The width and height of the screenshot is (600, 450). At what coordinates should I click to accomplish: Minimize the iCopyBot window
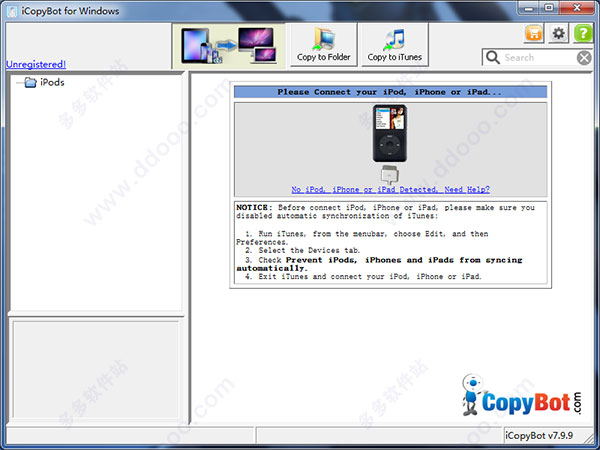529,8
